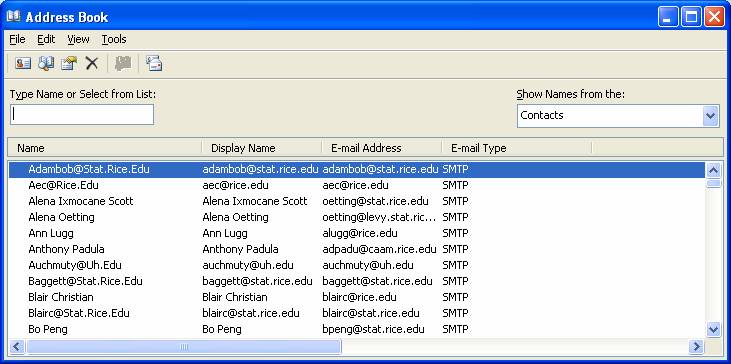
Task: Click the grayed Add to Contacts icon
Action: [x=123, y=63]
